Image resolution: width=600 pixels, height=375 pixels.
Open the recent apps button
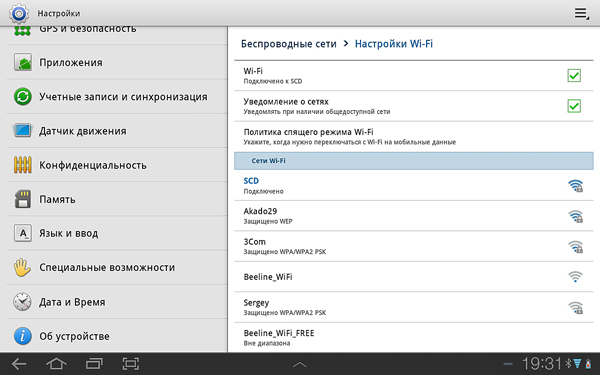pyautogui.click(x=94, y=364)
